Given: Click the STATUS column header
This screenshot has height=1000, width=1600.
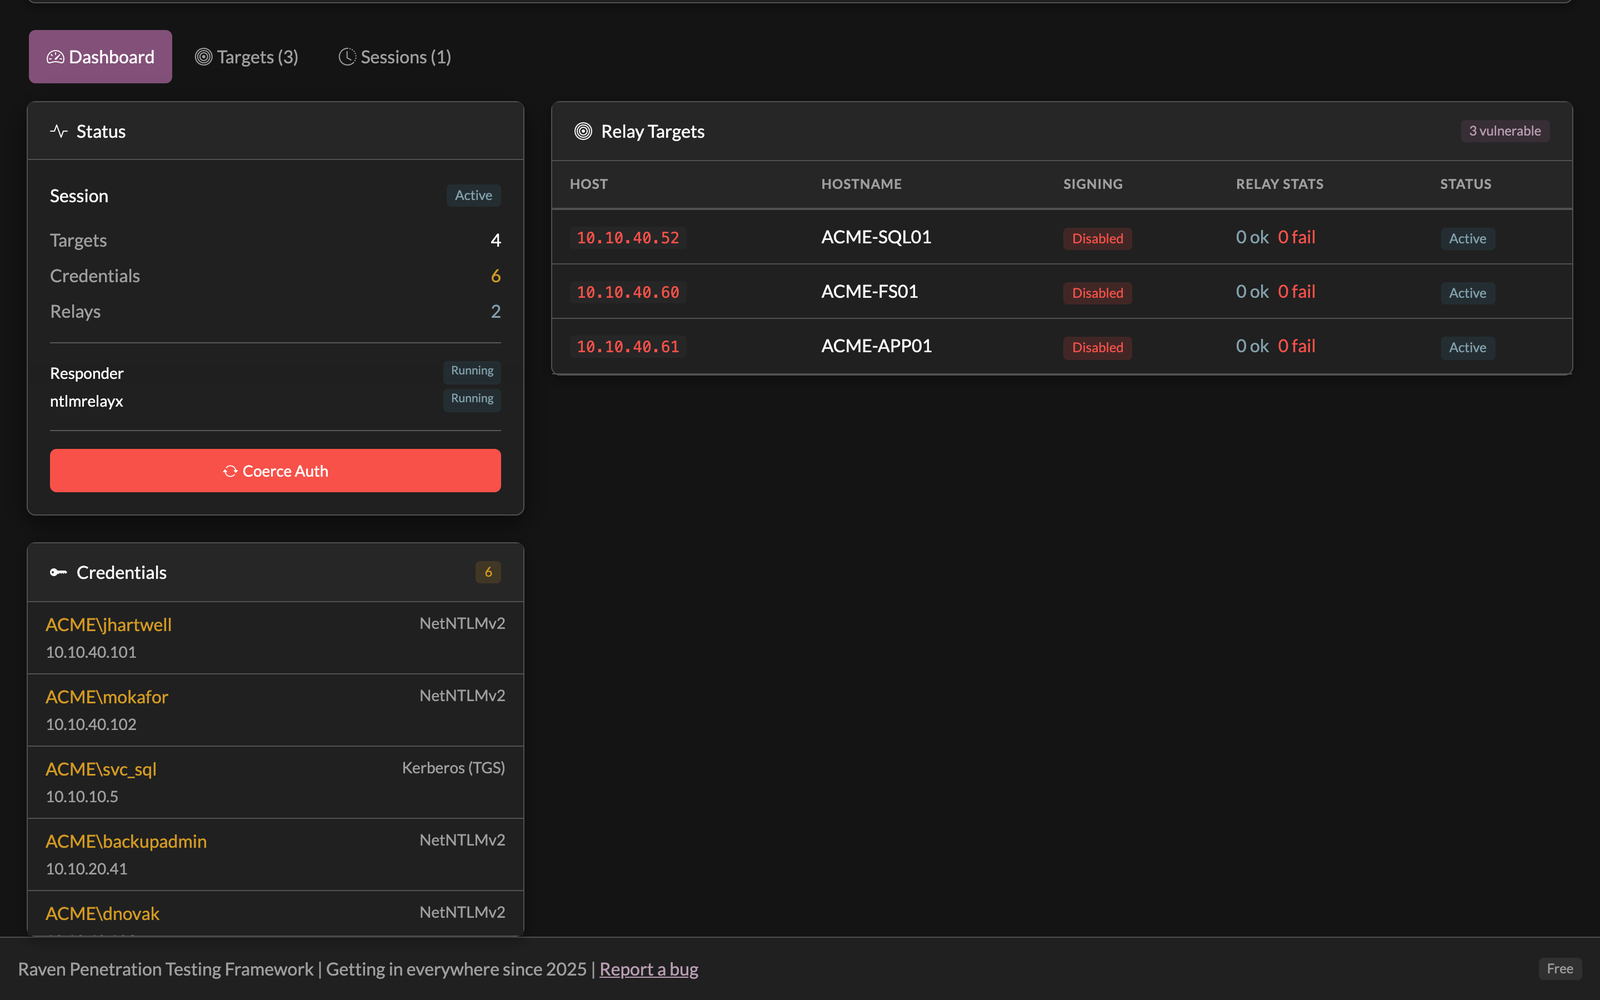Looking at the screenshot, I should (x=1465, y=184).
